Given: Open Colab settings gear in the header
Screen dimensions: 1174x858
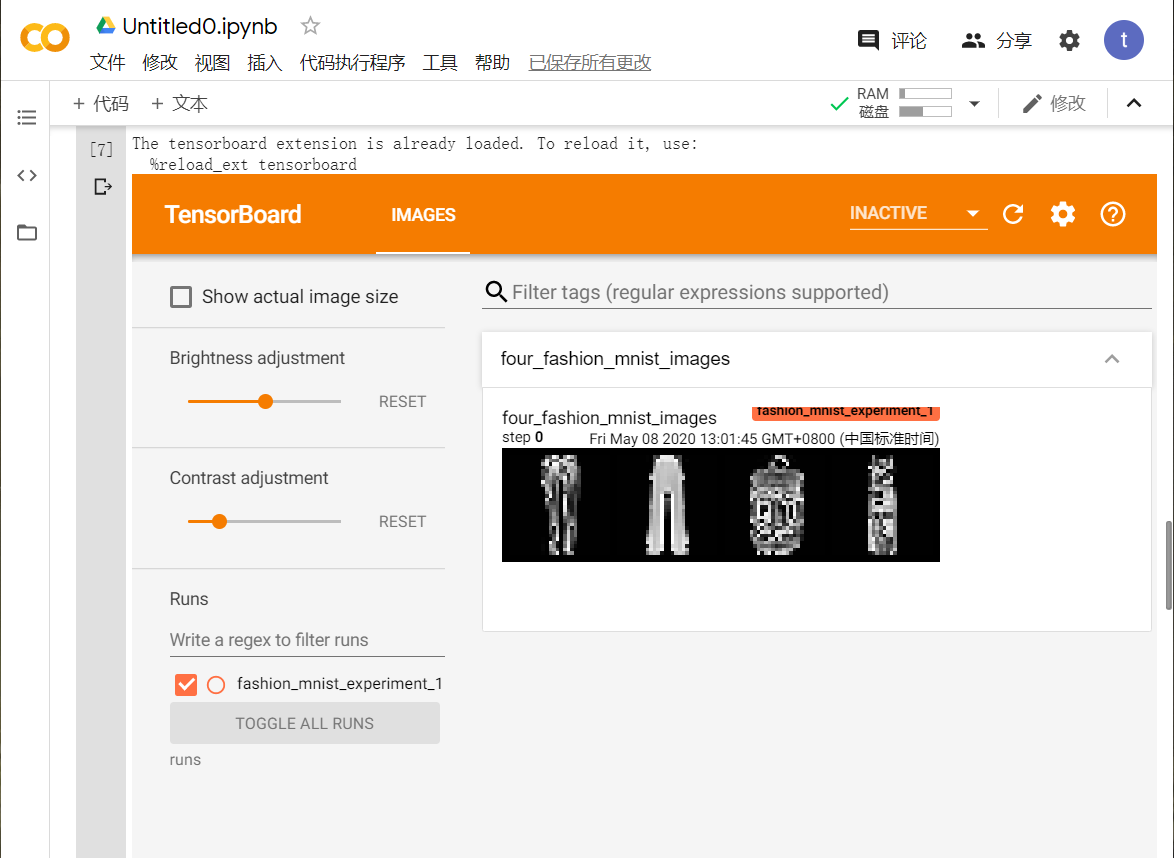Looking at the screenshot, I should 1069,40.
